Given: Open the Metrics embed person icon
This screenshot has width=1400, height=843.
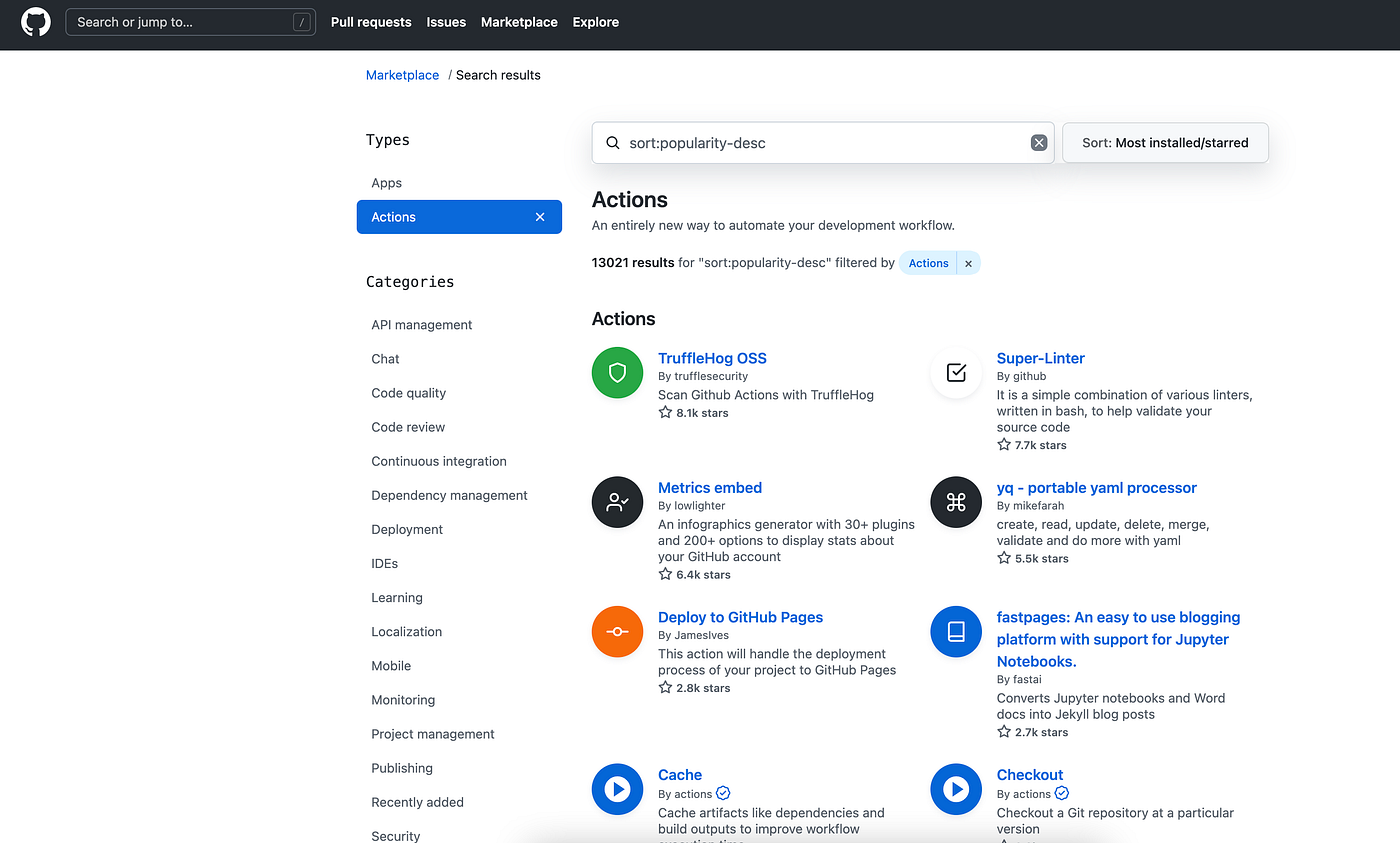Looking at the screenshot, I should tap(617, 502).
